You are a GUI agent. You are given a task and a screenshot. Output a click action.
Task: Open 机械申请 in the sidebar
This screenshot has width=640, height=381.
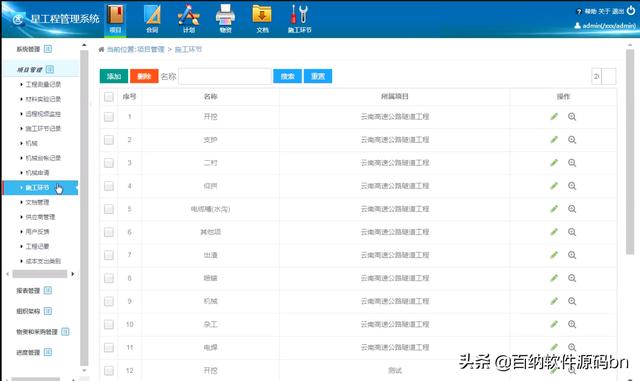coord(37,173)
